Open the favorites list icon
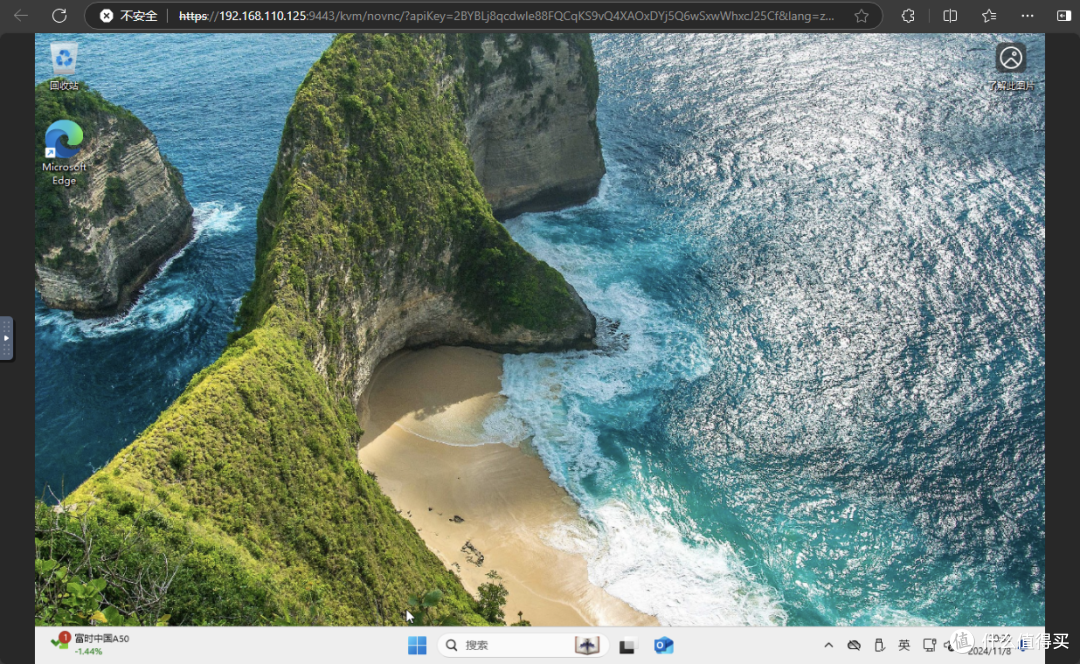Viewport: 1080px width, 664px height. point(989,16)
